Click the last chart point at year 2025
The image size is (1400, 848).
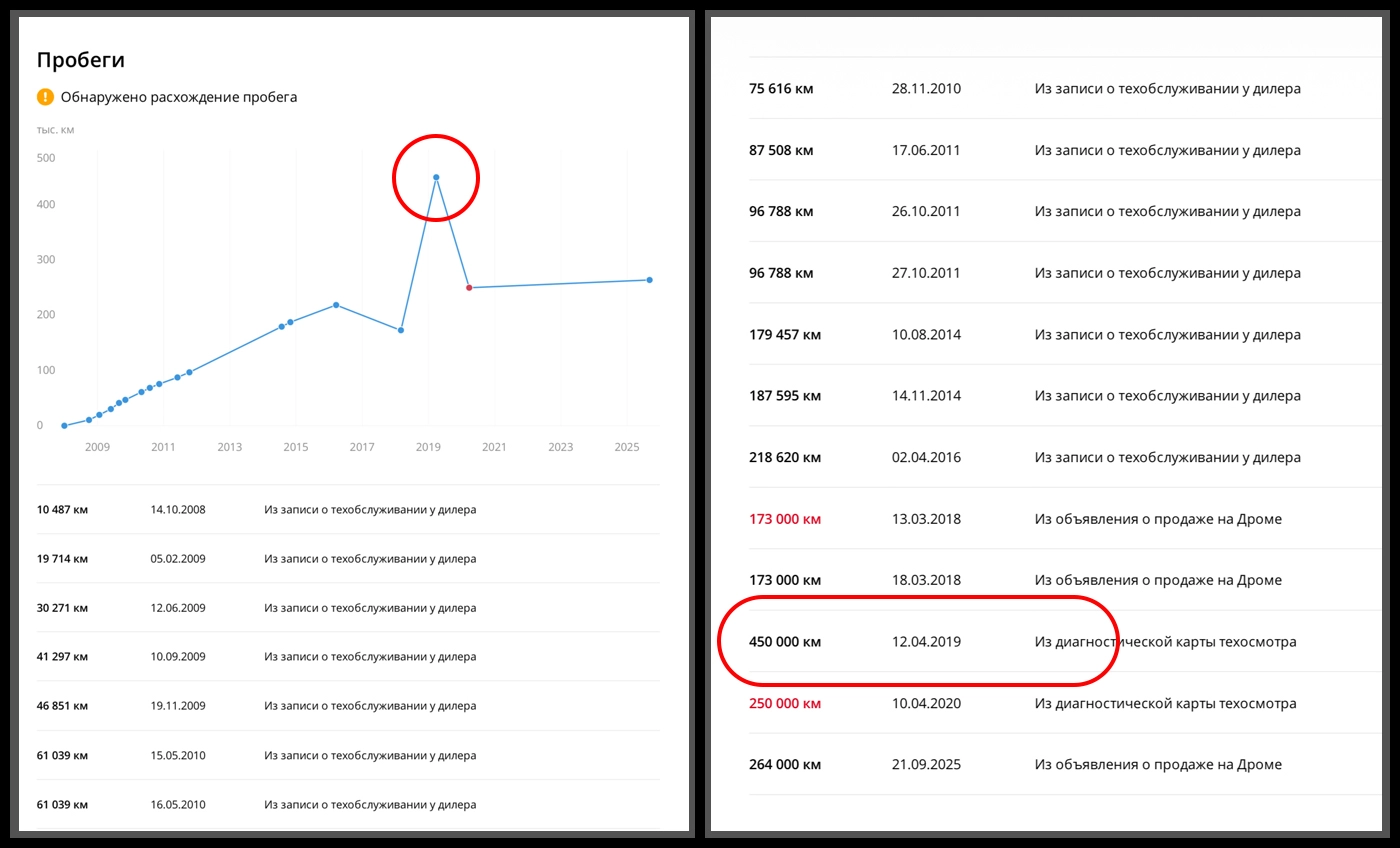649,280
